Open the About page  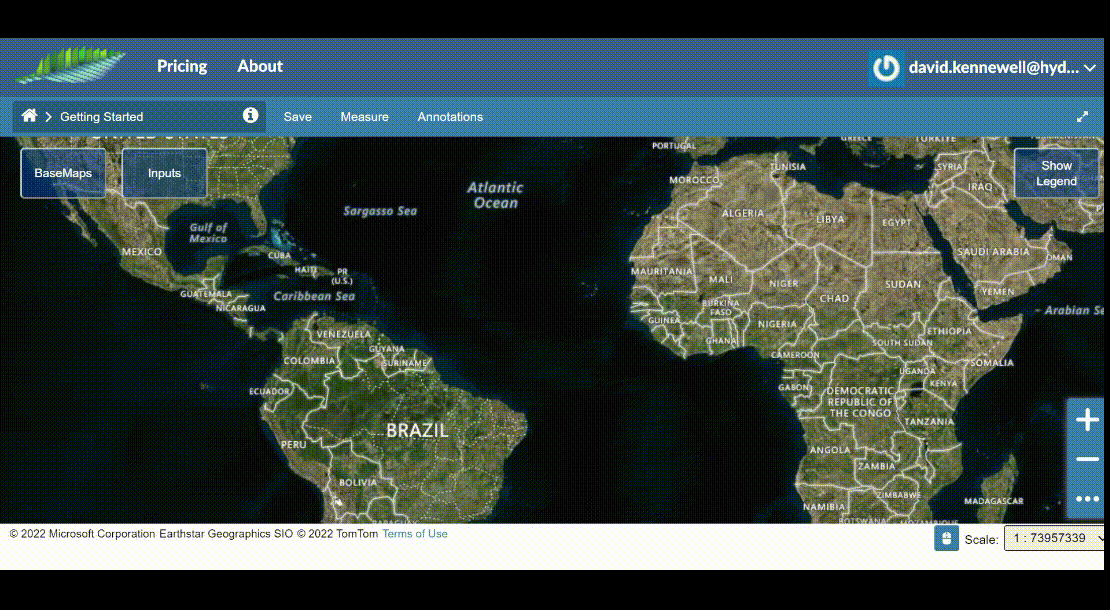click(x=260, y=66)
